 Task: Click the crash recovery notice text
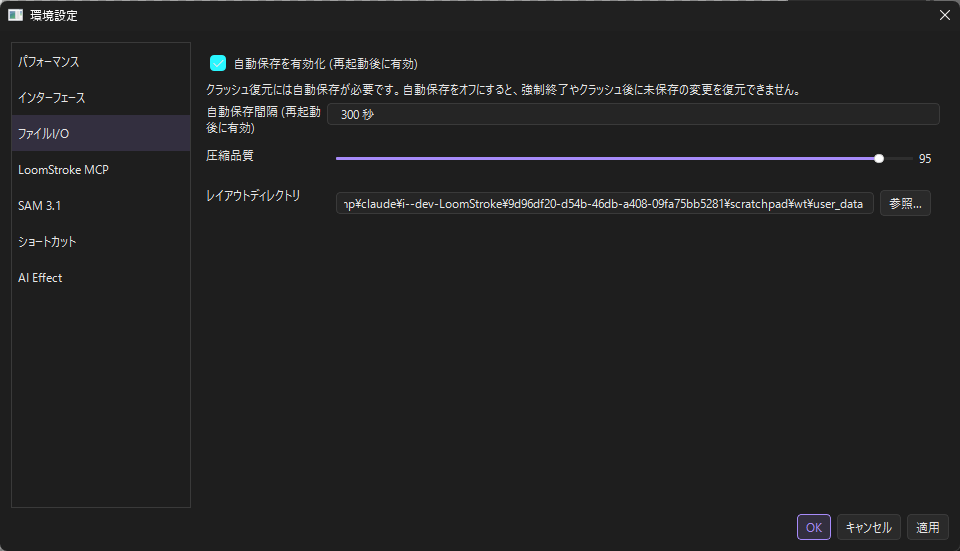503,90
